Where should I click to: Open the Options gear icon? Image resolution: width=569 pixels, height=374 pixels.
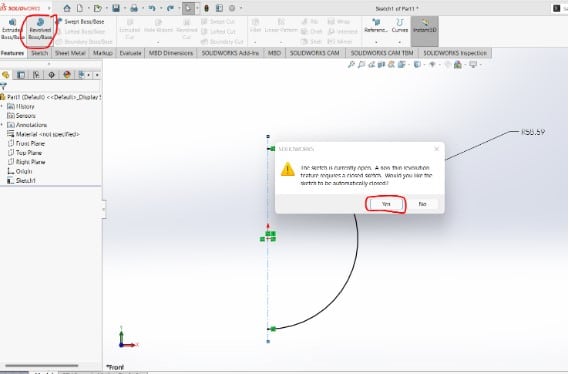(x=232, y=8)
